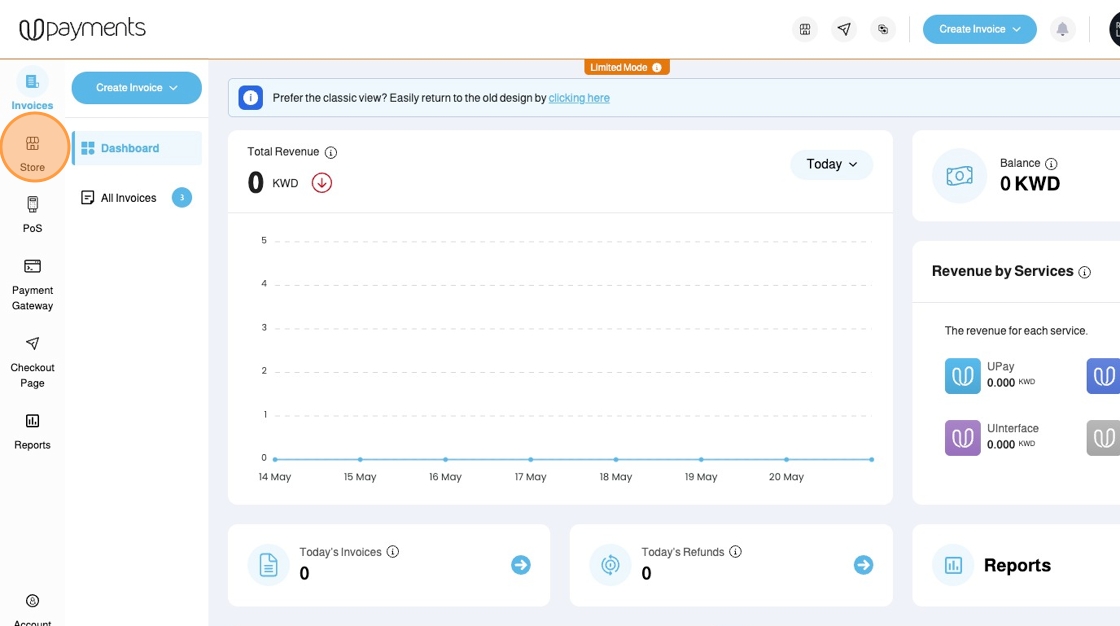Click the Limited Mode info badge
The height and width of the screenshot is (626, 1120).
tap(626, 67)
